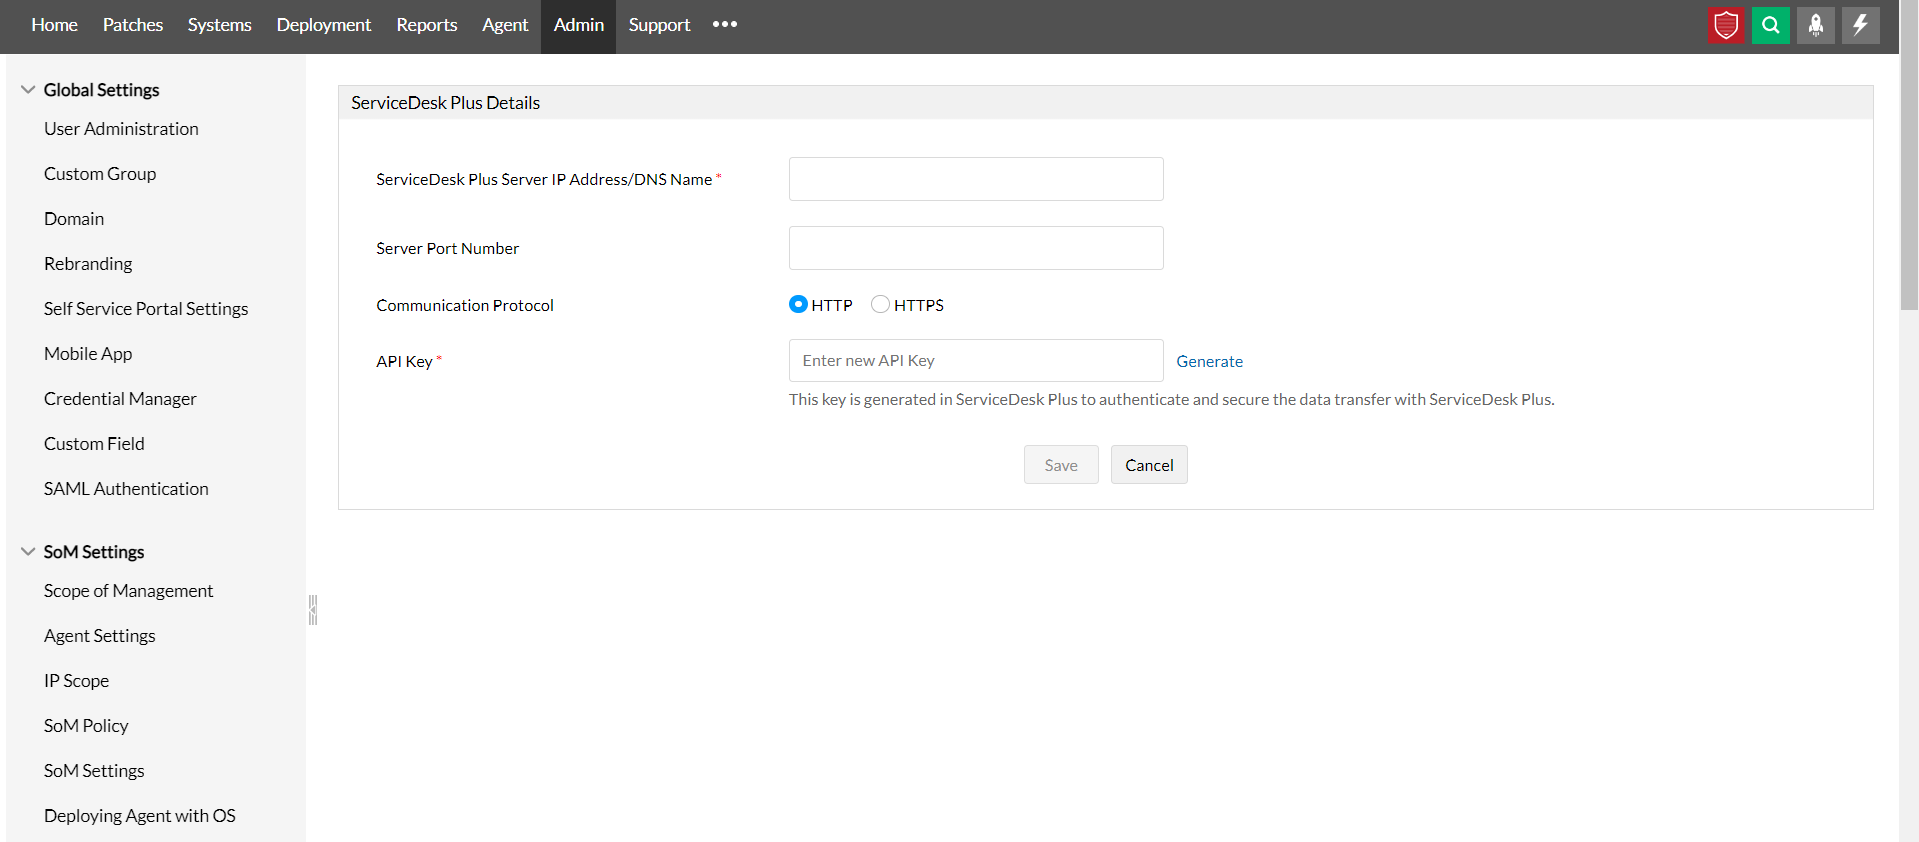This screenshot has width=1919, height=842.
Task: Collapse the SoM Settings section
Action: (x=28, y=552)
